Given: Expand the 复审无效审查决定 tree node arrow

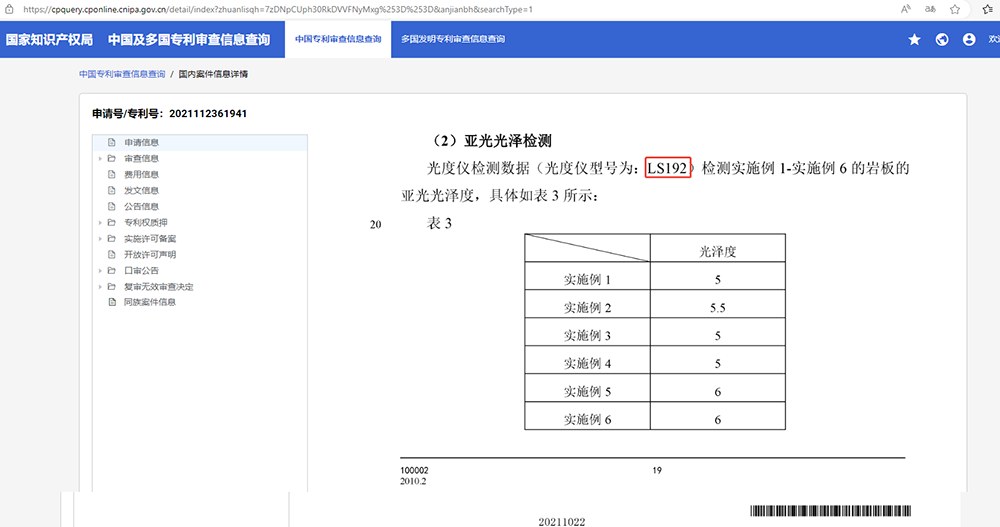Looking at the screenshot, I should point(100,287).
